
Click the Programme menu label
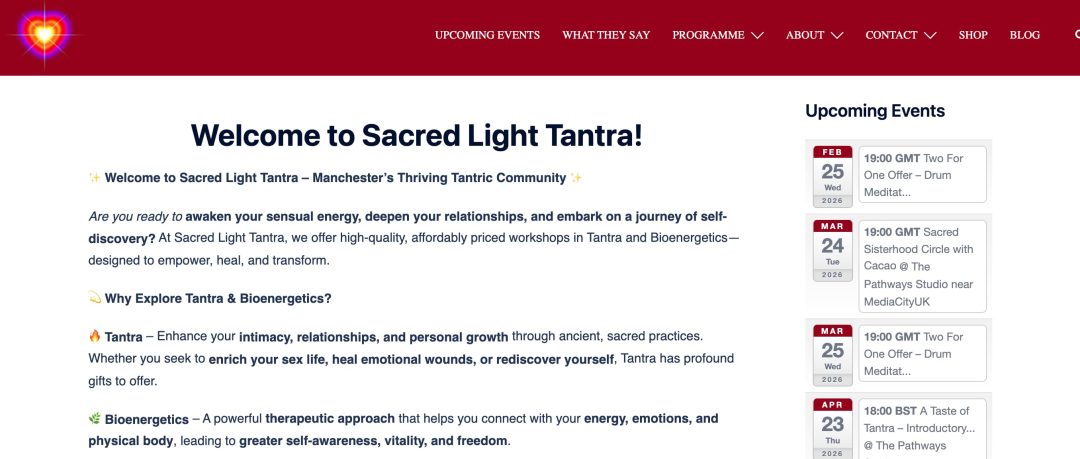point(708,35)
